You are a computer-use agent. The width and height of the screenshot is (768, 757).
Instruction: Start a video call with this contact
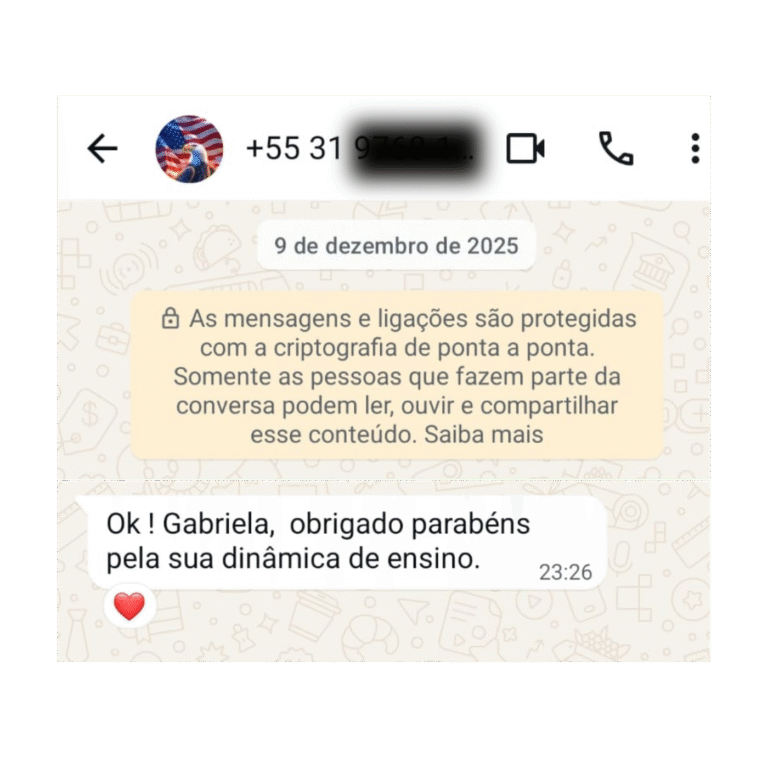525,148
